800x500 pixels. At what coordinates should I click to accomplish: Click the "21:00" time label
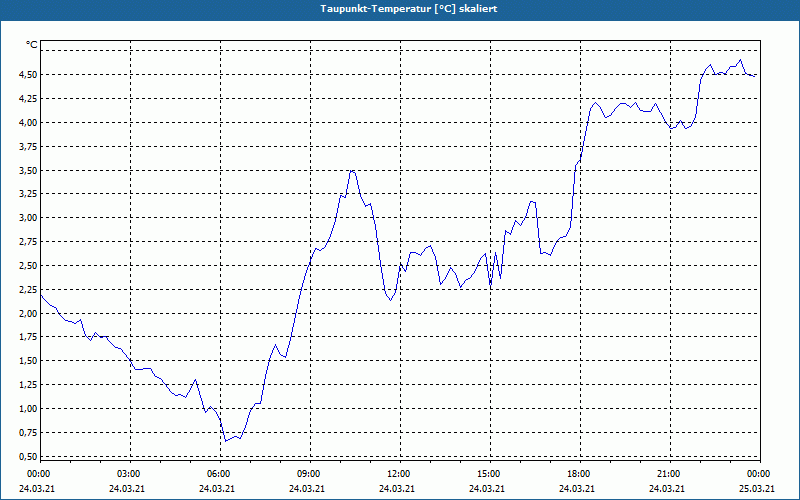pos(670,474)
